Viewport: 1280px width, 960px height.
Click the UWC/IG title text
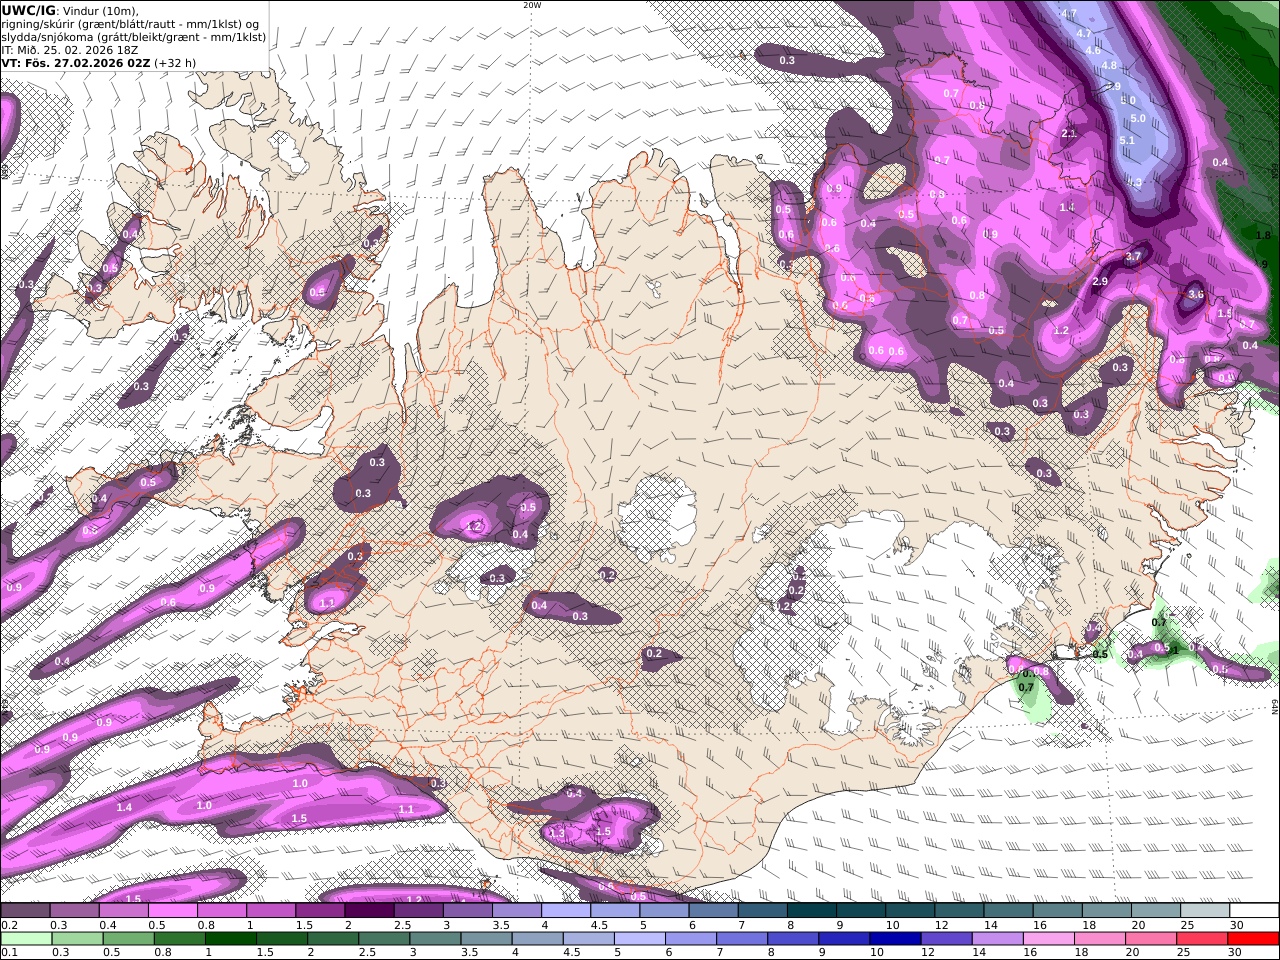coord(27,10)
